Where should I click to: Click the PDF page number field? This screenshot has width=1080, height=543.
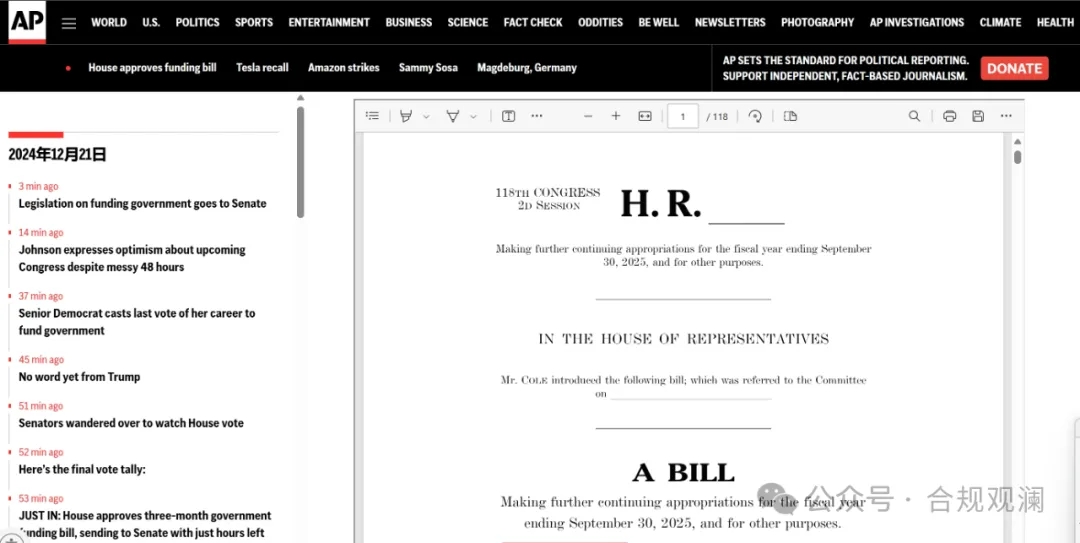tap(683, 116)
